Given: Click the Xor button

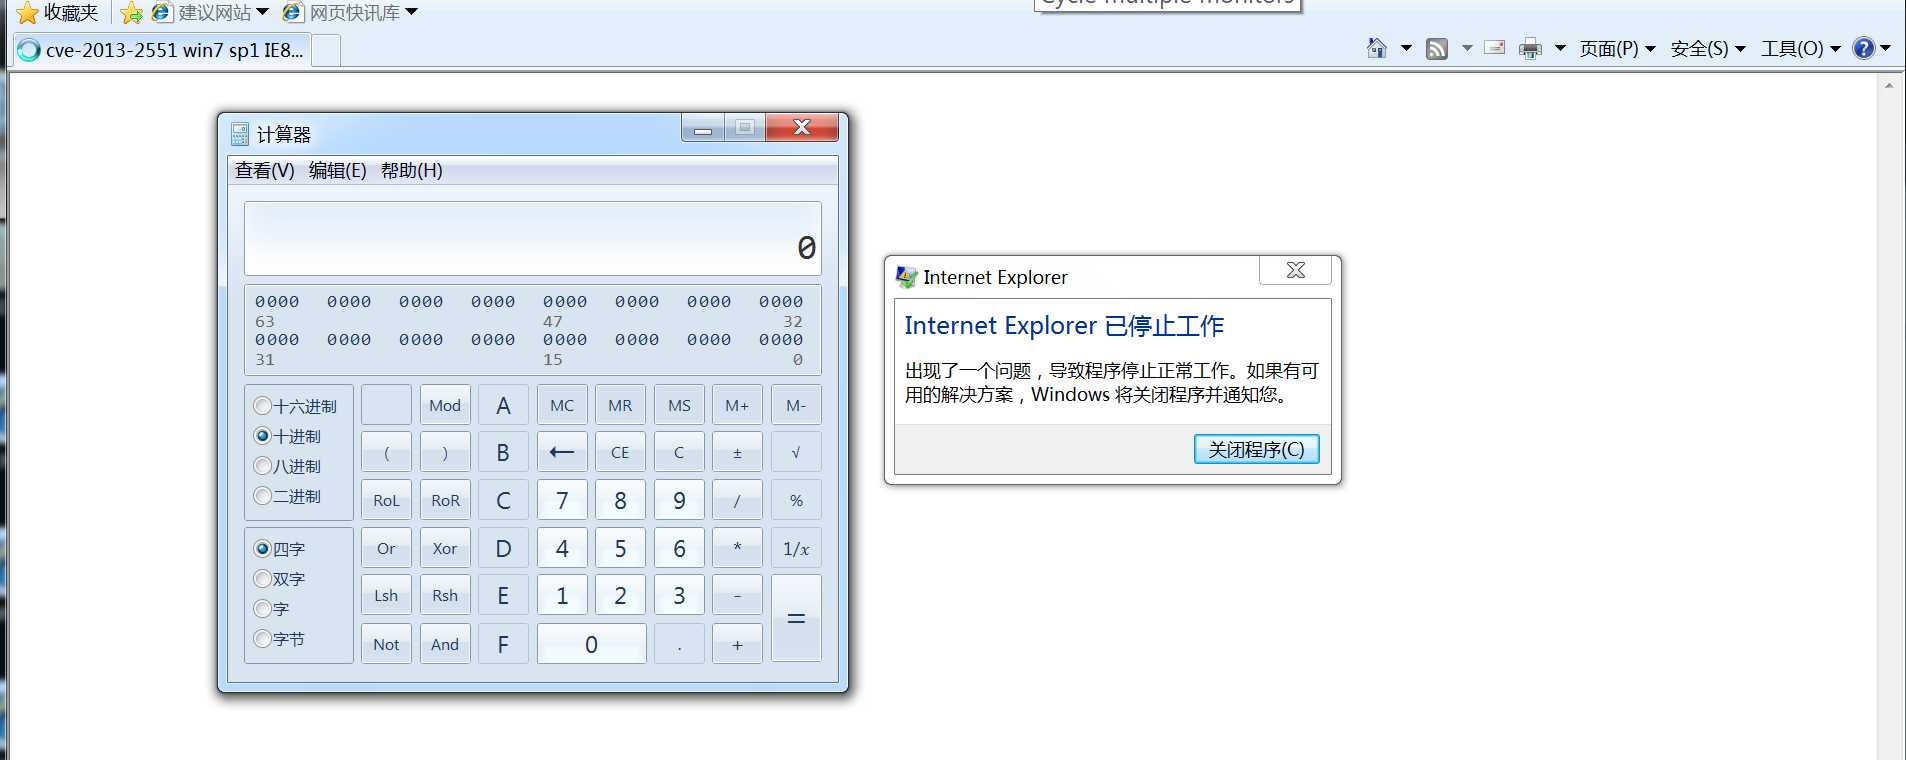Looking at the screenshot, I should (445, 548).
